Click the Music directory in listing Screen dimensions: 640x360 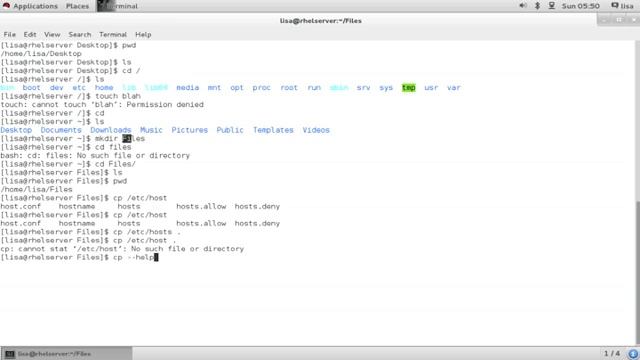click(151, 130)
